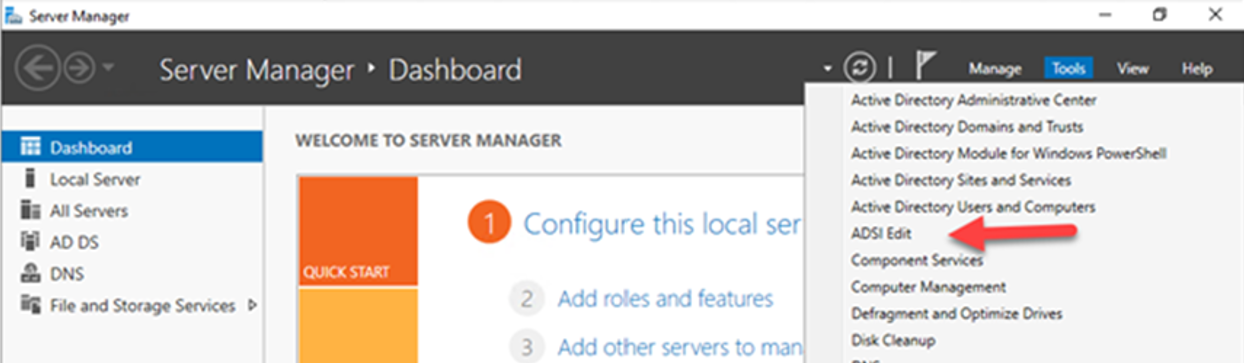Refresh the Server Manager dashboard
1244x363 pixels.
pyautogui.click(x=859, y=69)
